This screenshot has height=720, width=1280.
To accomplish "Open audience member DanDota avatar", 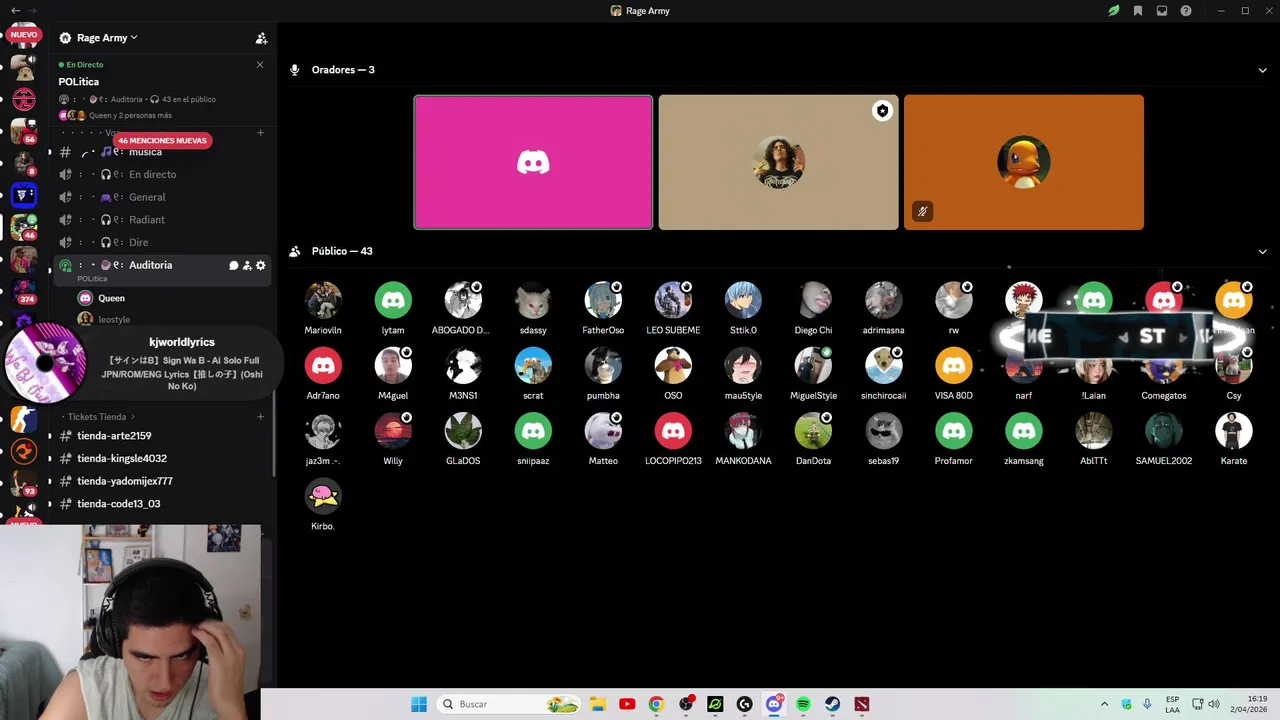I will [x=813, y=431].
